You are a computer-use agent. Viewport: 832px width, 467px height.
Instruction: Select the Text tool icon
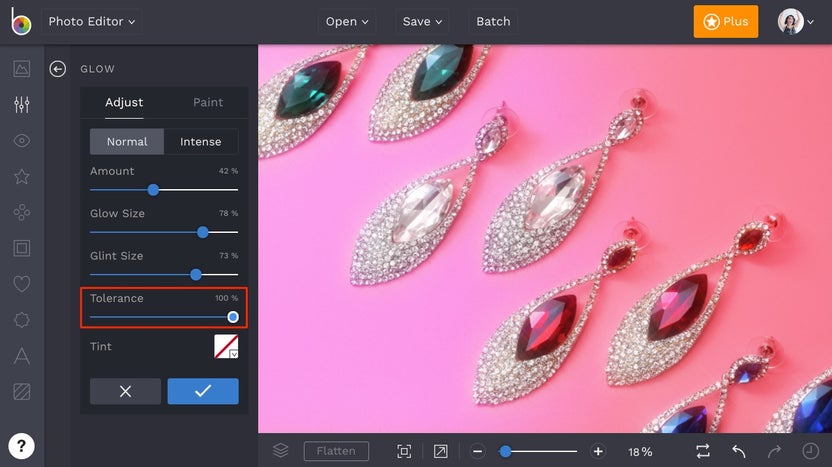coord(21,356)
